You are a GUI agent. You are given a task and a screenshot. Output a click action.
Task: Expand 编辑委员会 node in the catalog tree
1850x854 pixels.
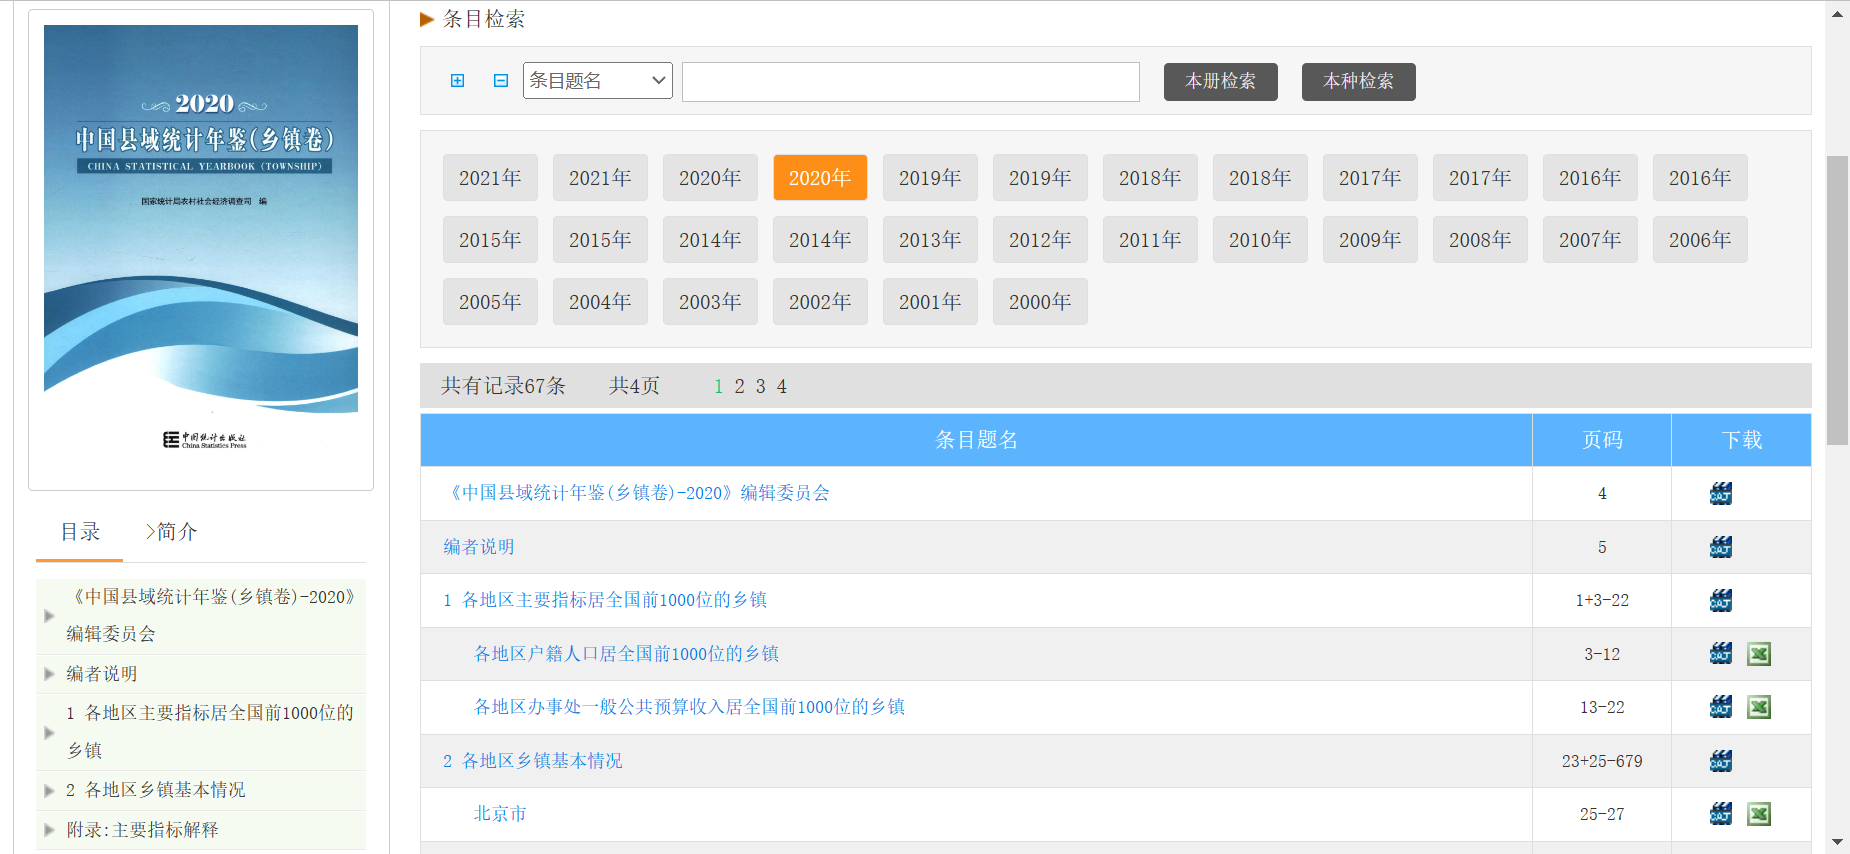tap(49, 616)
